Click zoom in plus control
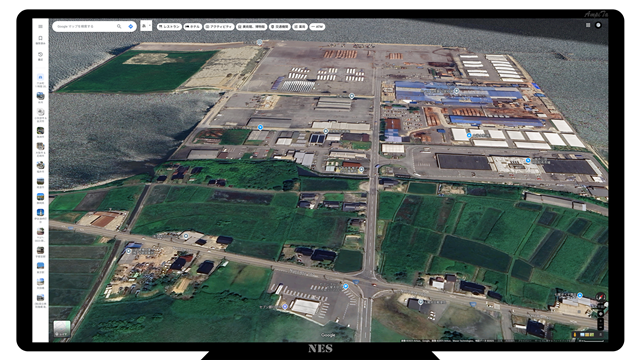 [601, 321]
